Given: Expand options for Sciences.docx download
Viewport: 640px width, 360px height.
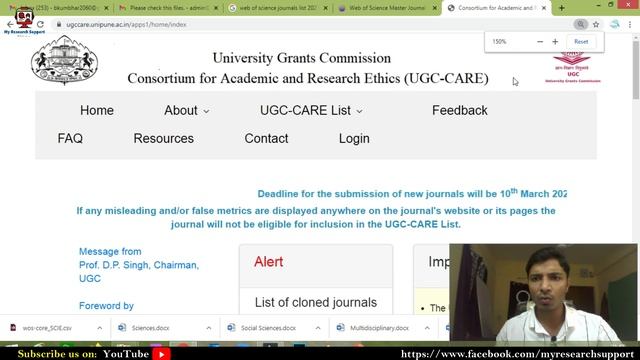Looking at the screenshot, I should pos(209,328).
